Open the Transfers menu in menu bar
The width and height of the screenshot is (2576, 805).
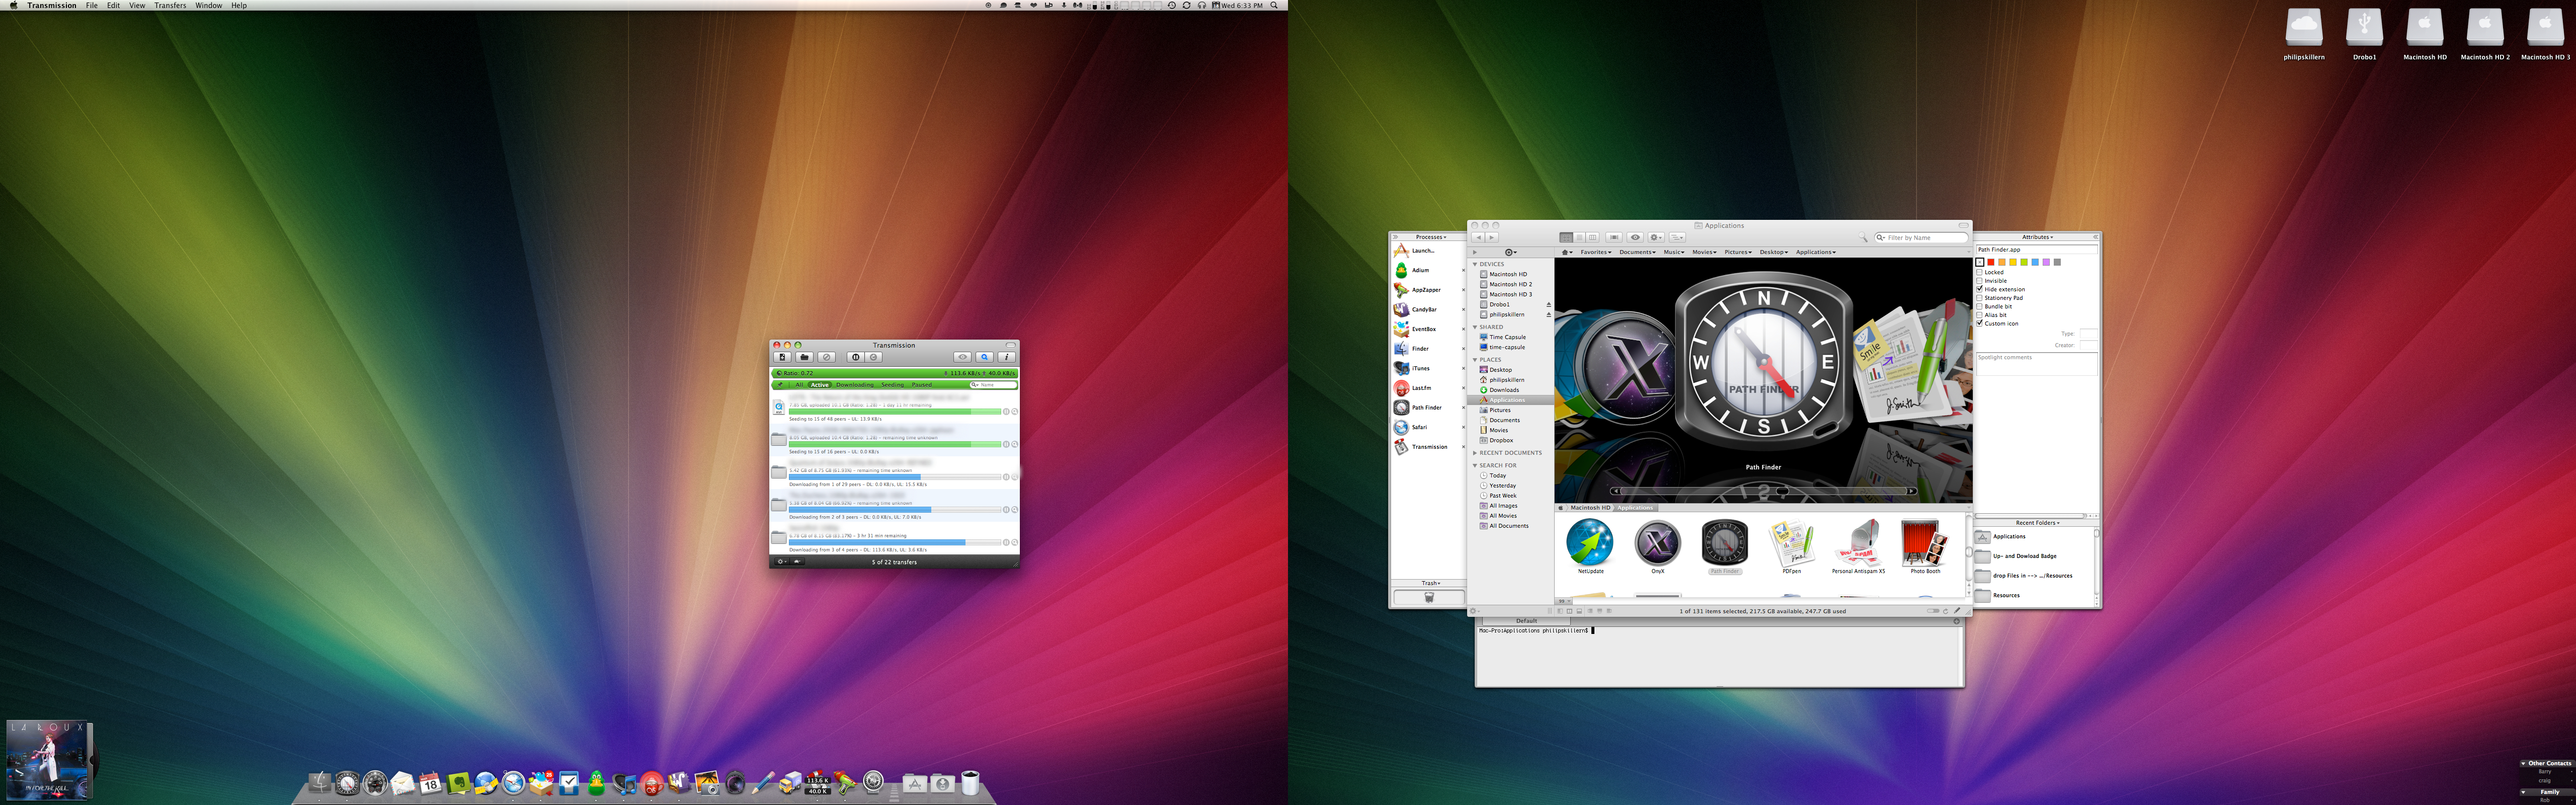coord(170,5)
